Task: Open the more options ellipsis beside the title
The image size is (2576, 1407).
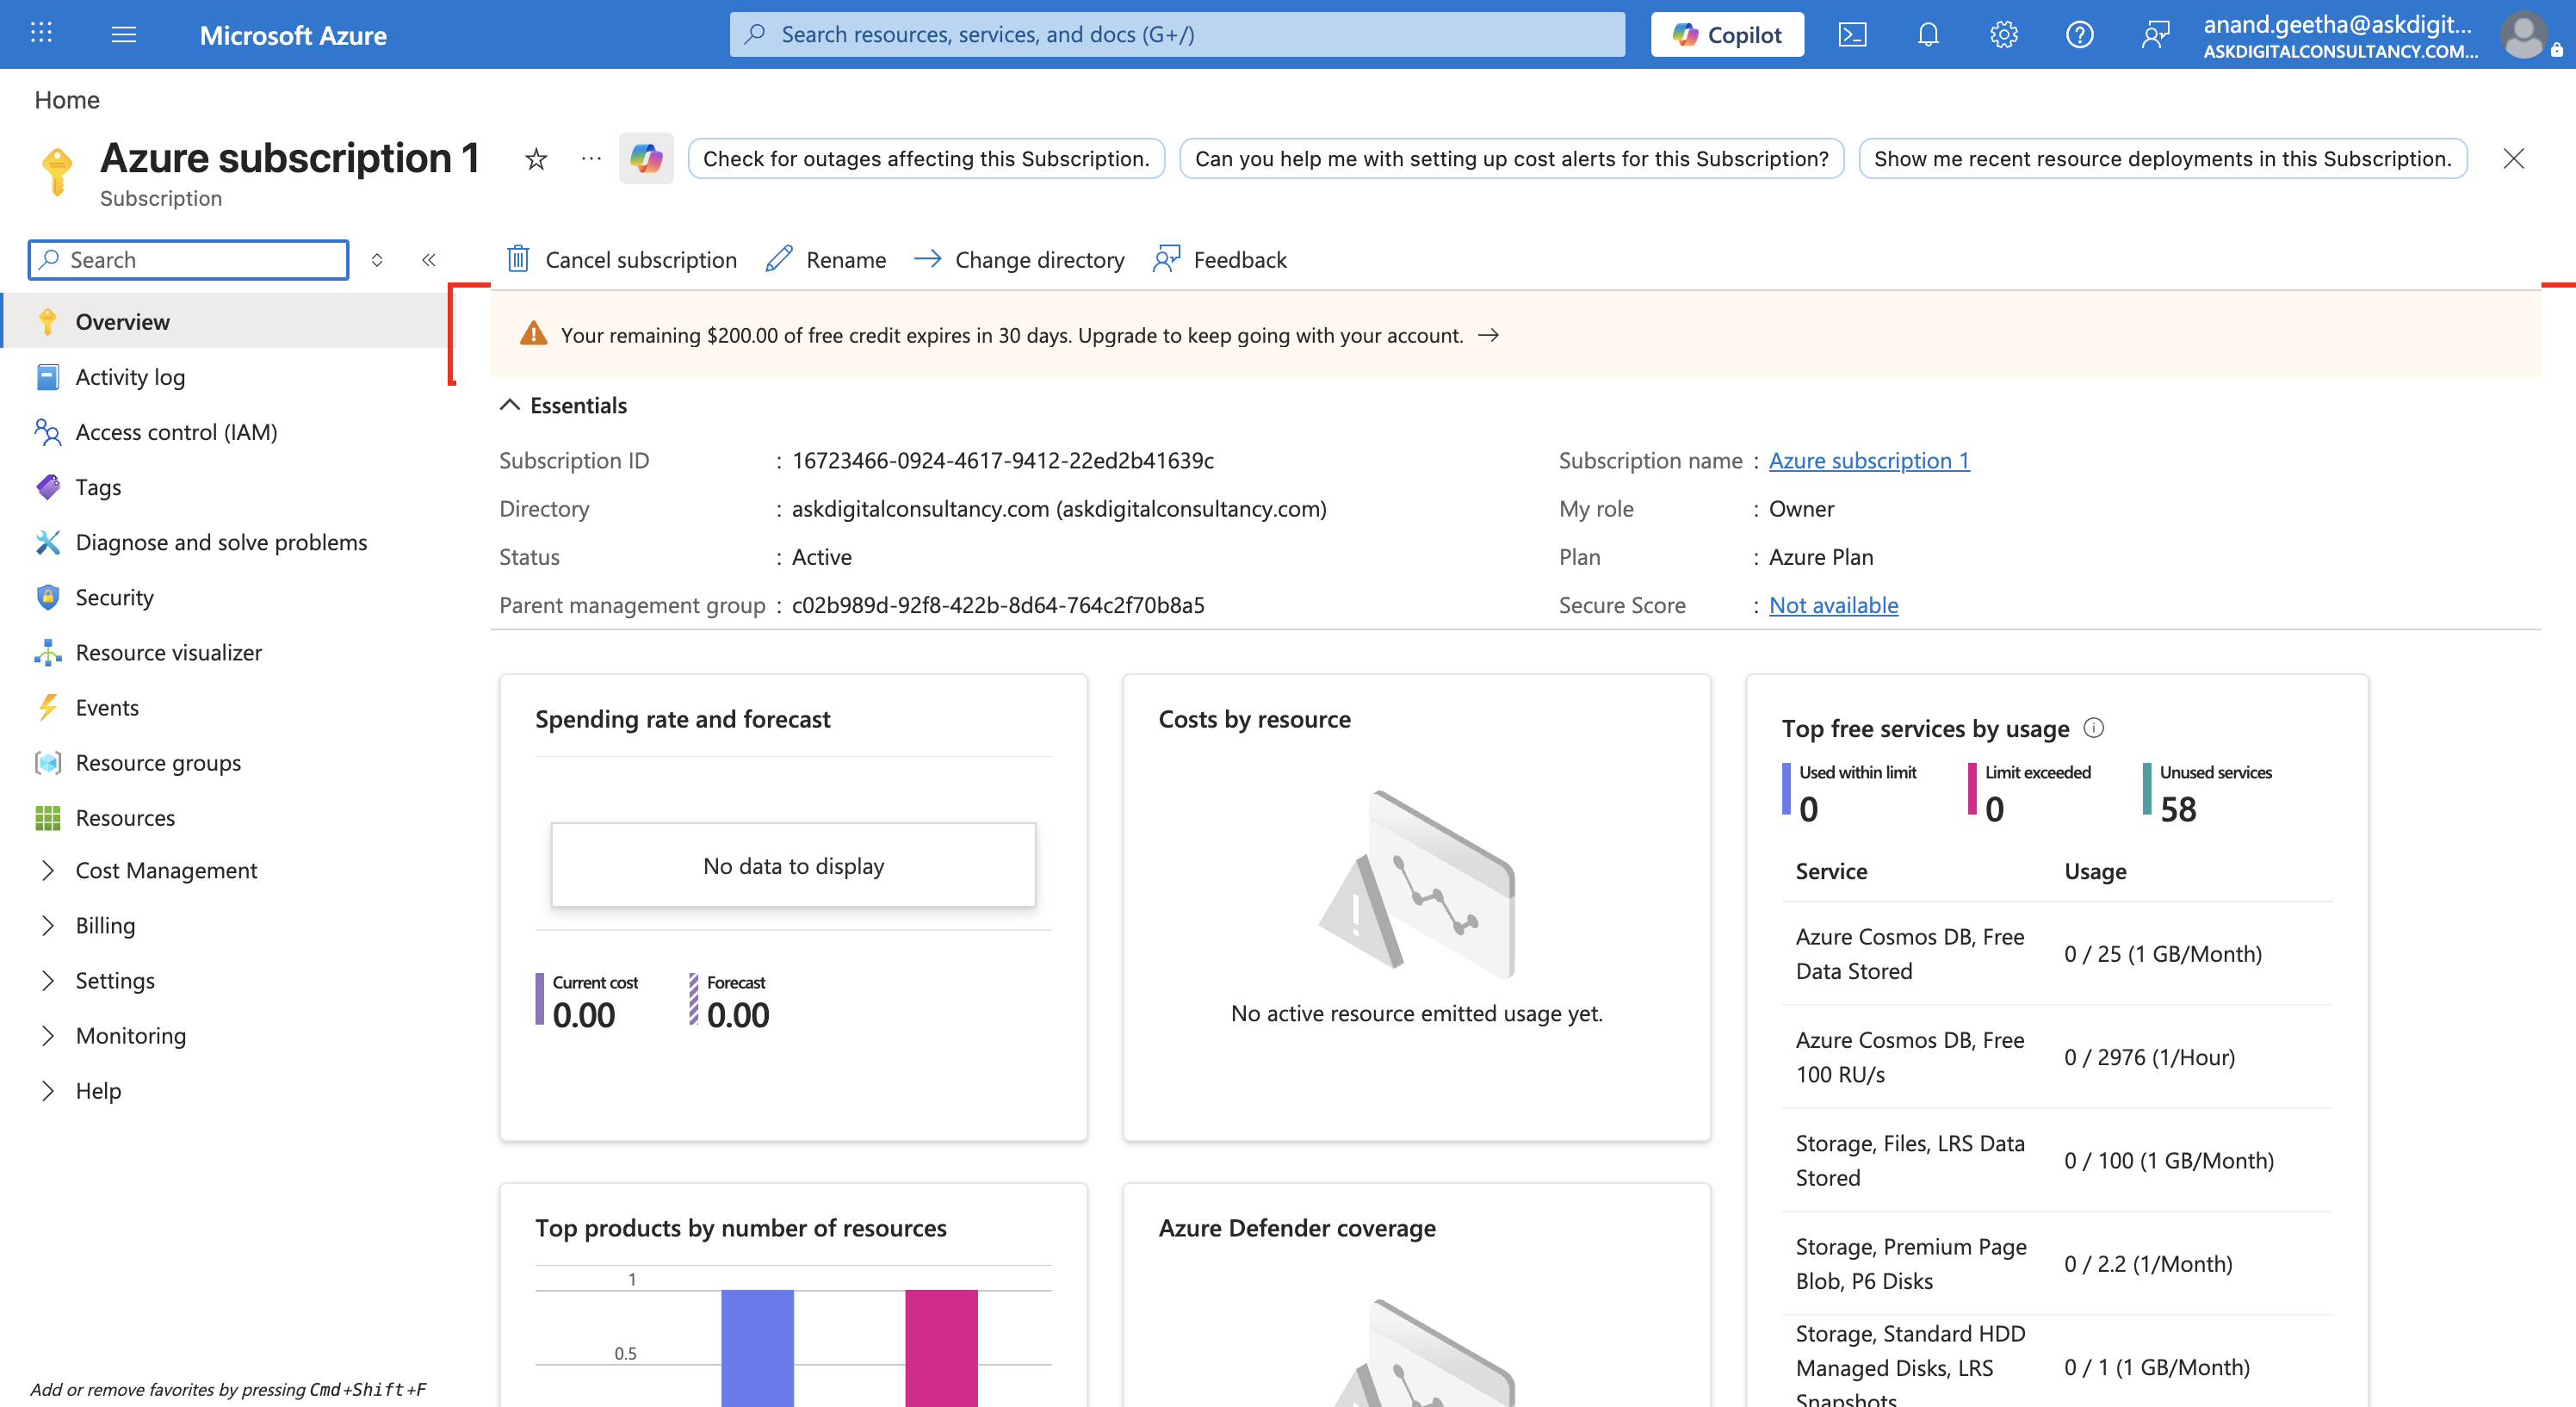Action: click(592, 158)
